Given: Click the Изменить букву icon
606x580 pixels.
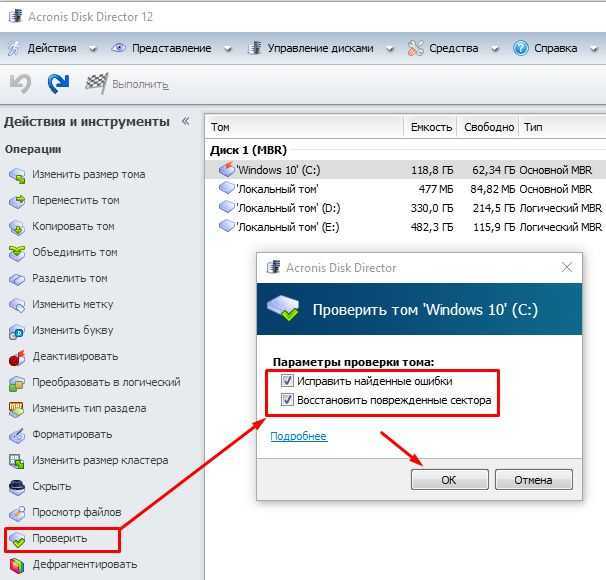Looking at the screenshot, I should coord(17,331).
